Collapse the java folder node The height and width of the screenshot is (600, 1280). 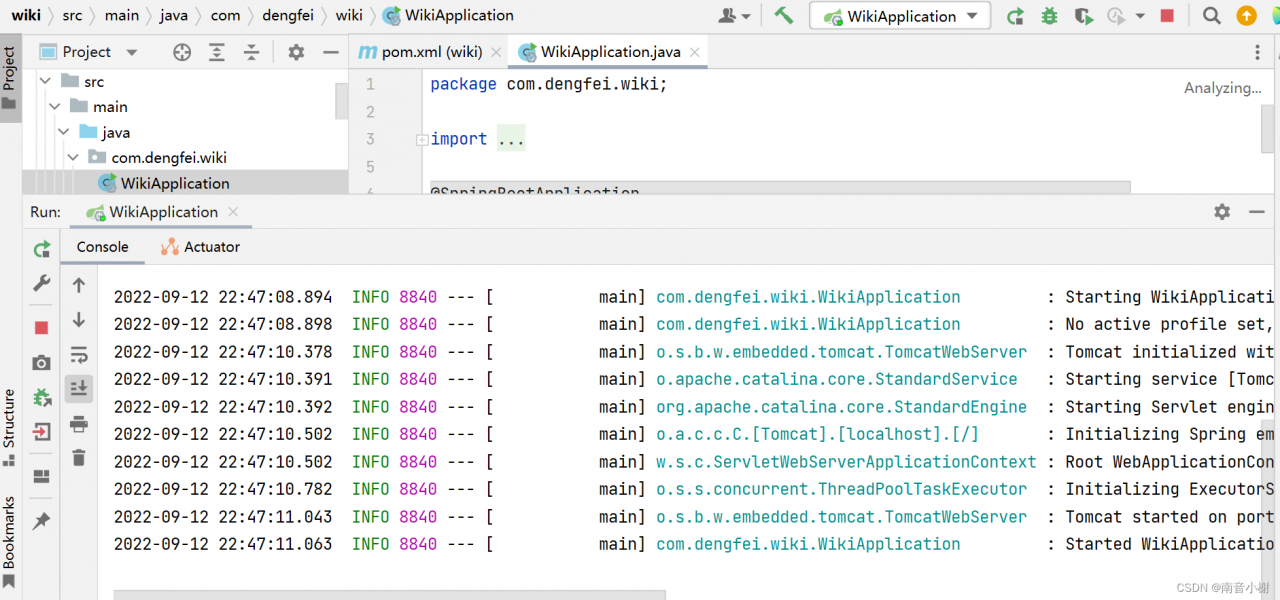[63, 132]
